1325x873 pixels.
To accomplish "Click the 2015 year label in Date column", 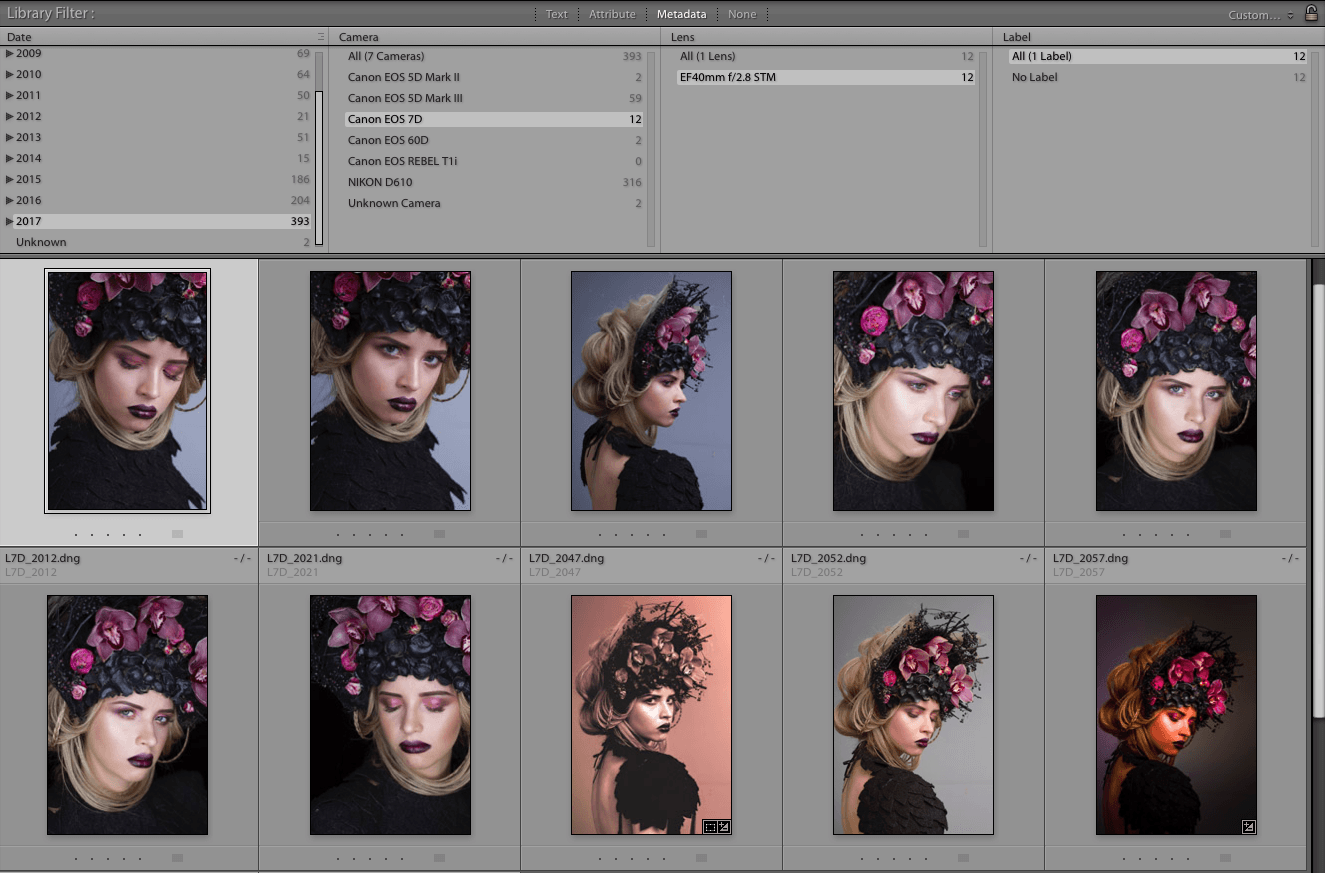I will click(x=29, y=179).
